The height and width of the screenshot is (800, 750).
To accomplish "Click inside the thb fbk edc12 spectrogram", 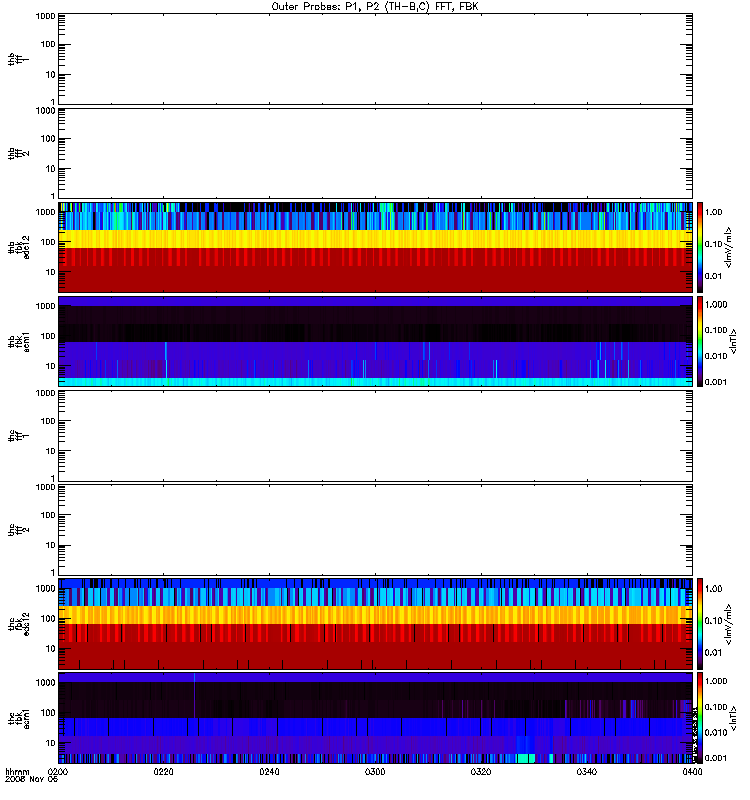I will tap(375, 247).
